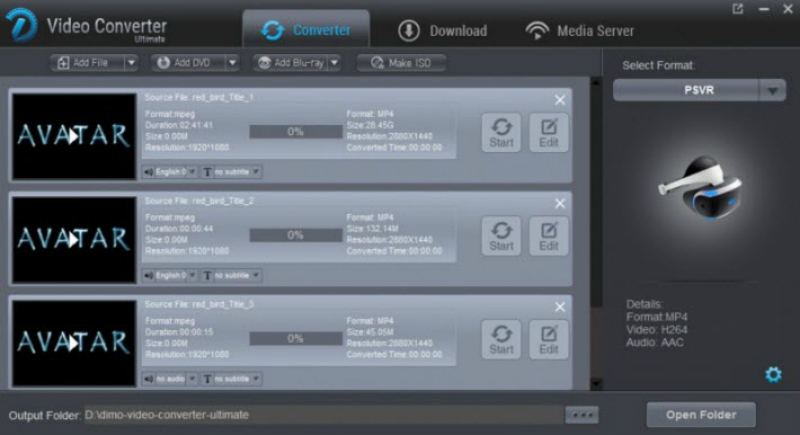Screen dimensions: 800x435
Task: Click the 'Video: H264' details text
Action: [x=657, y=330]
